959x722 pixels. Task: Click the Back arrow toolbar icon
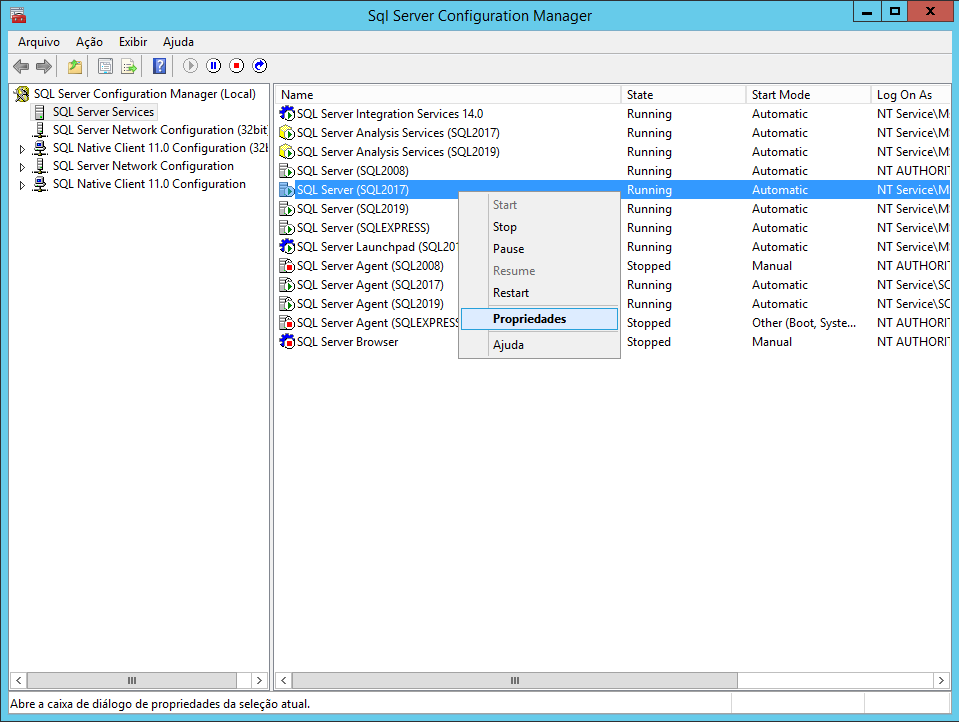(21, 66)
